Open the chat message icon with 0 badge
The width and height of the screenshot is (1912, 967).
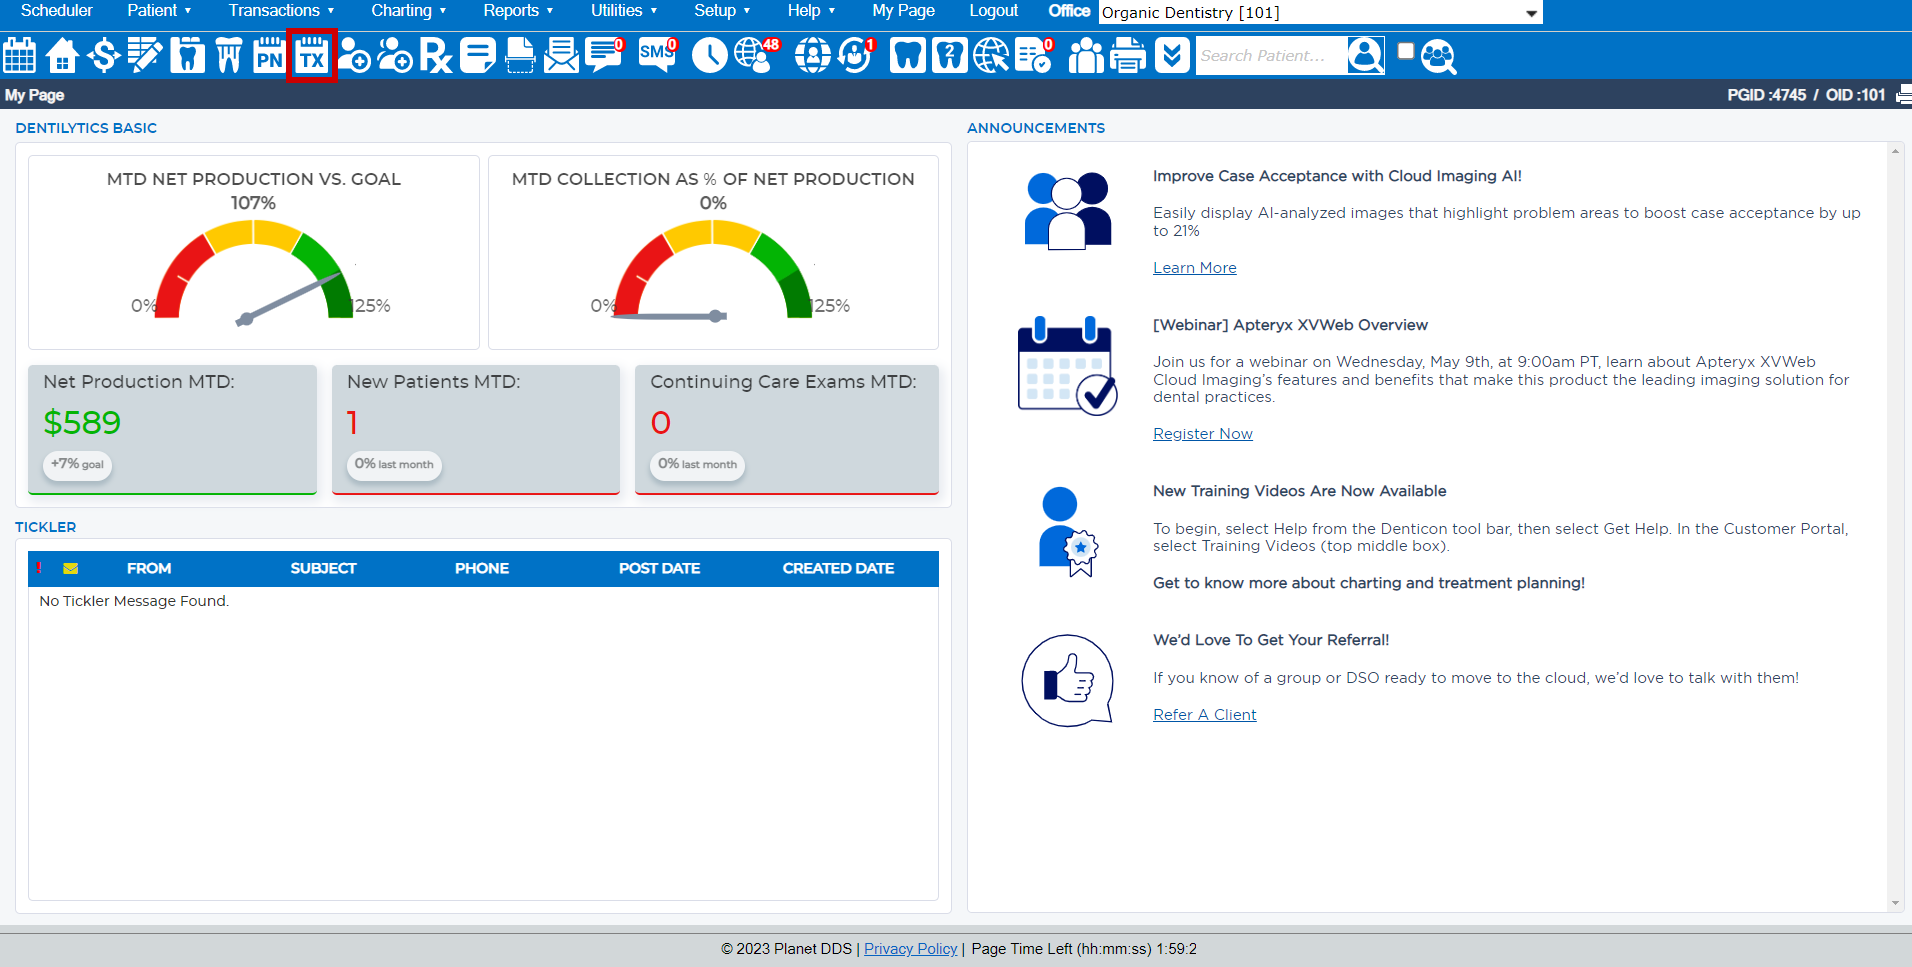pos(605,55)
